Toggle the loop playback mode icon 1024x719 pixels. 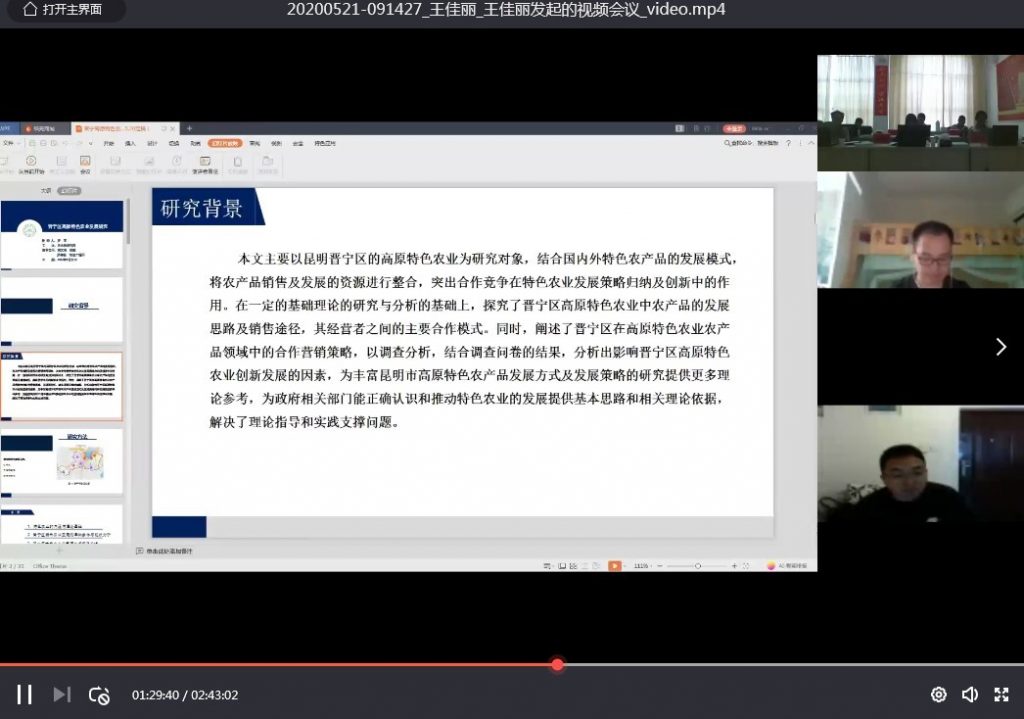coord(98,695)
